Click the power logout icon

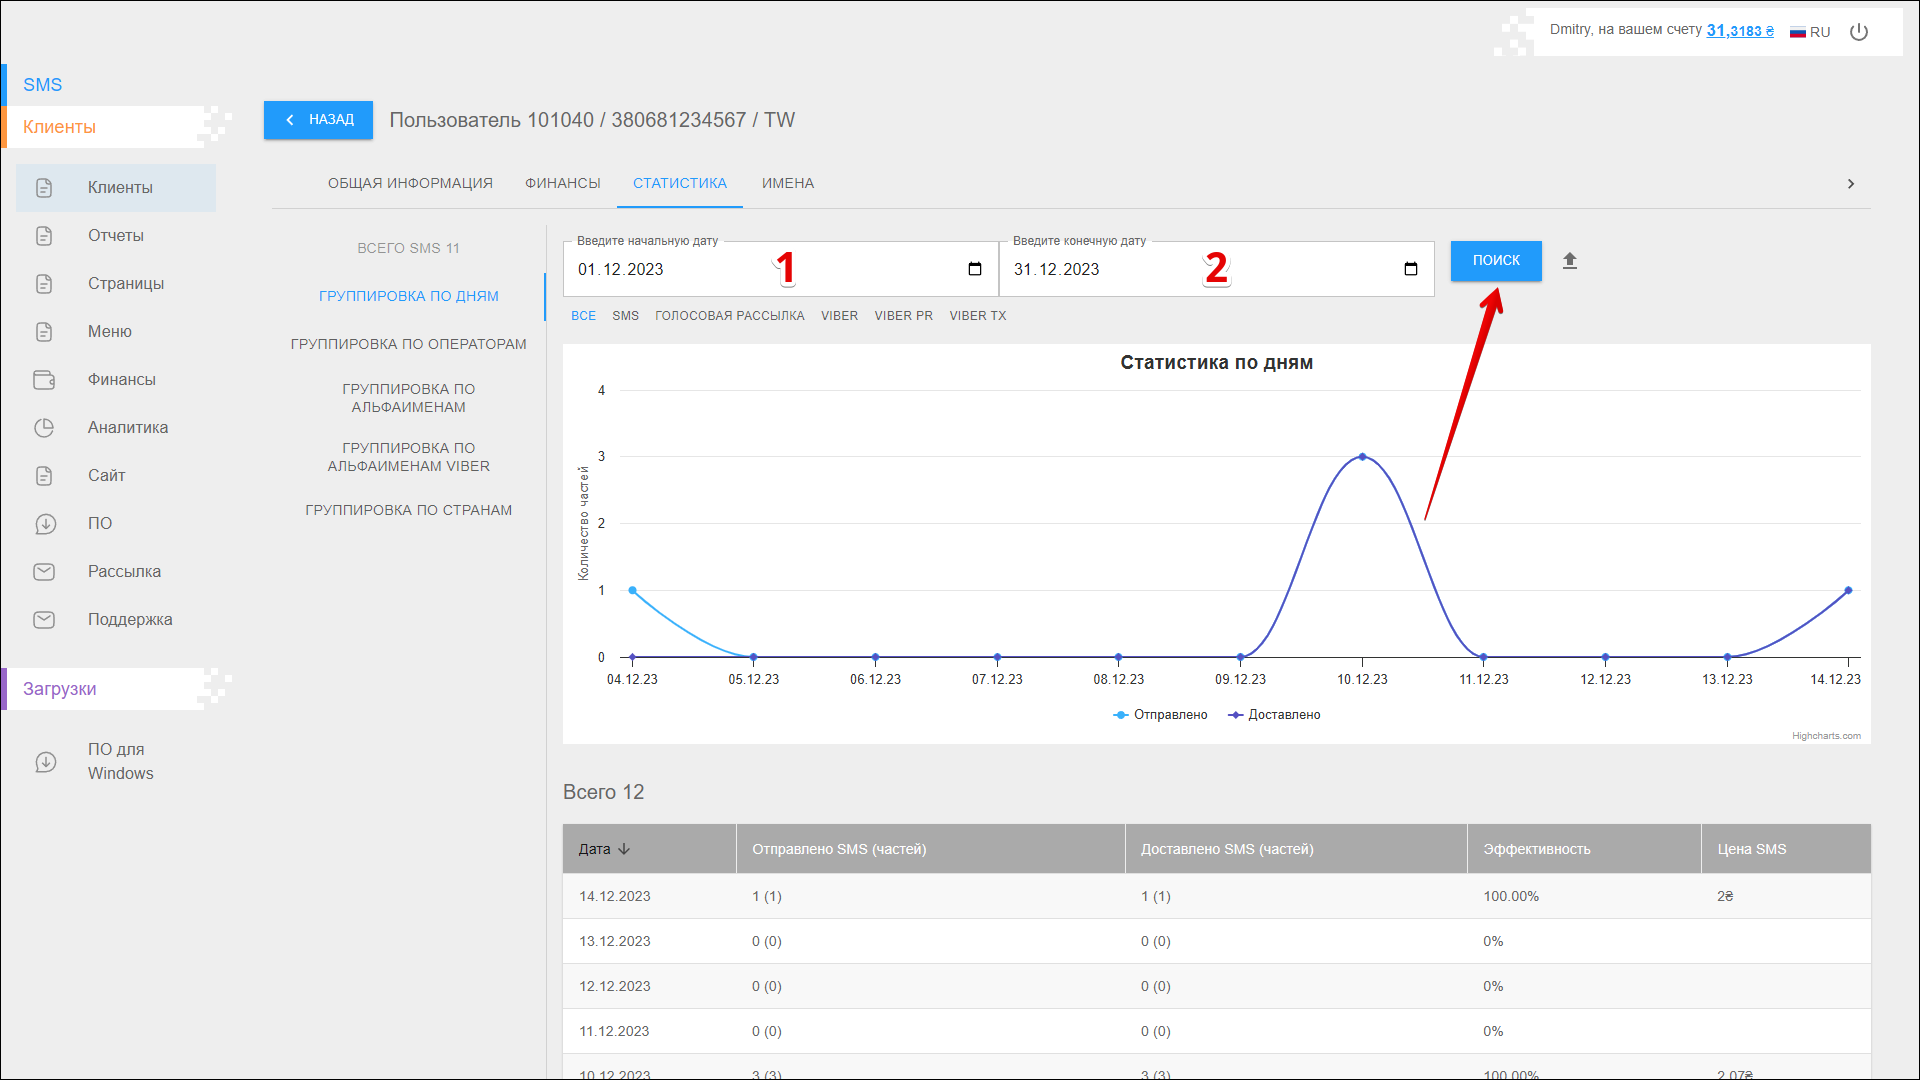click(x=1859, y=32)
